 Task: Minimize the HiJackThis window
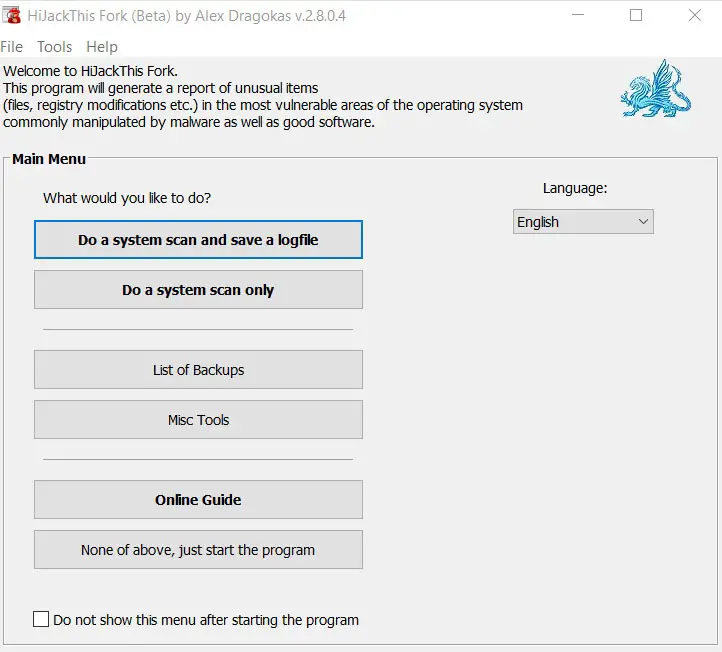point(577,15)
